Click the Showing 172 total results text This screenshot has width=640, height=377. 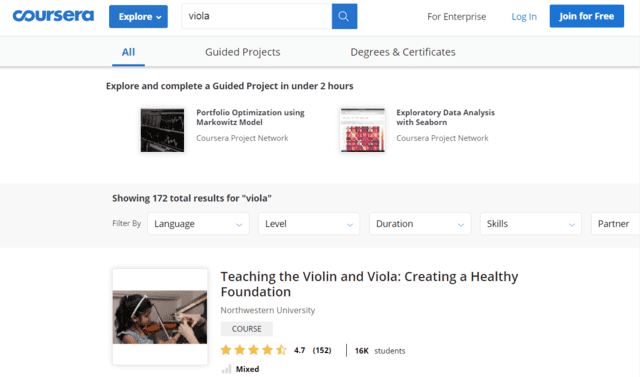click(x=192, y=198)
